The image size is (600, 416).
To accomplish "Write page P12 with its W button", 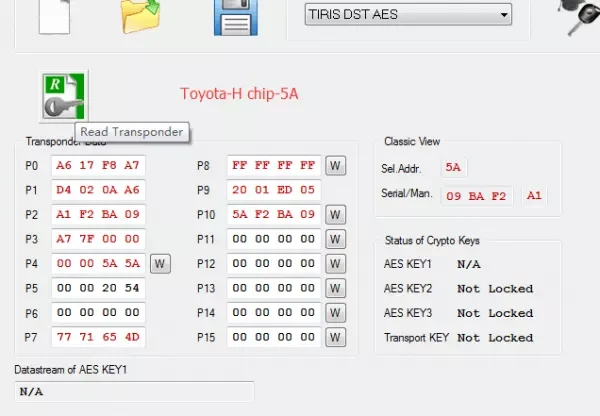I will pyautogui.click(x=336, y=264).
